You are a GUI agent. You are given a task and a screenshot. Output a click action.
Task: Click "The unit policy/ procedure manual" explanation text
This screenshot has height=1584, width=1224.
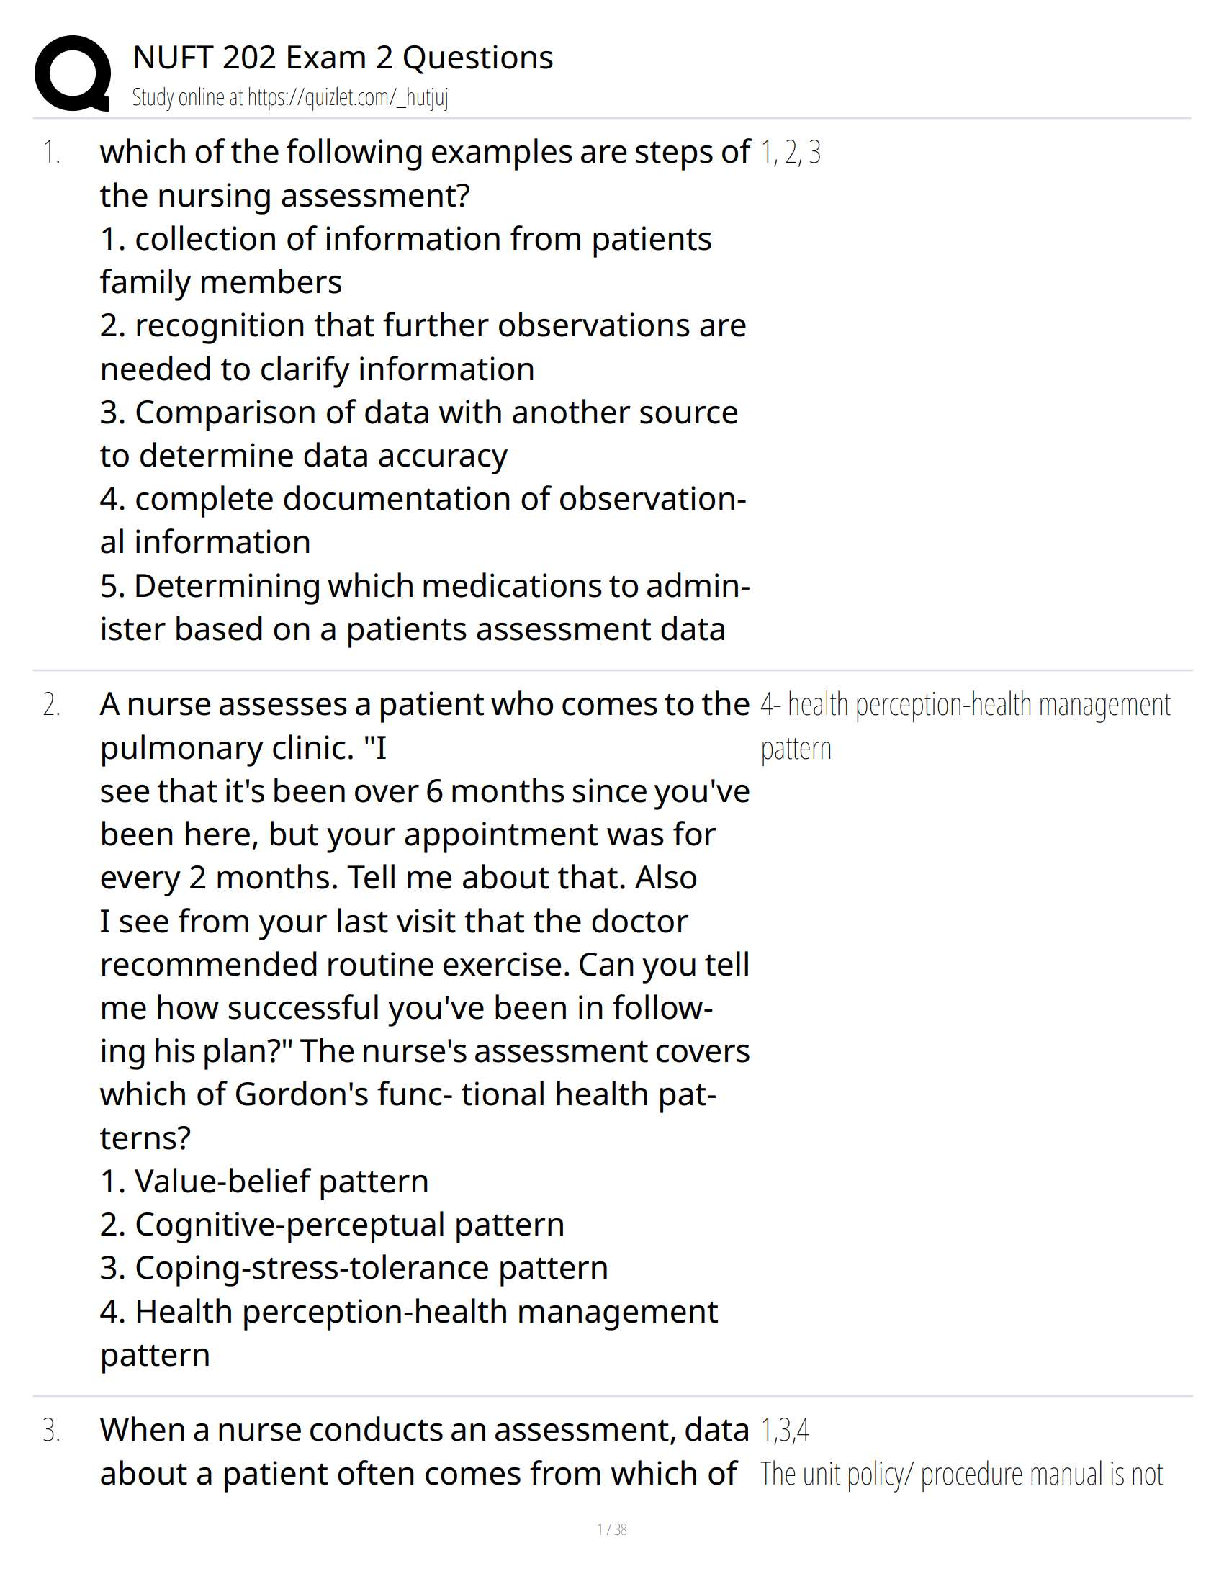(961, 1474)
